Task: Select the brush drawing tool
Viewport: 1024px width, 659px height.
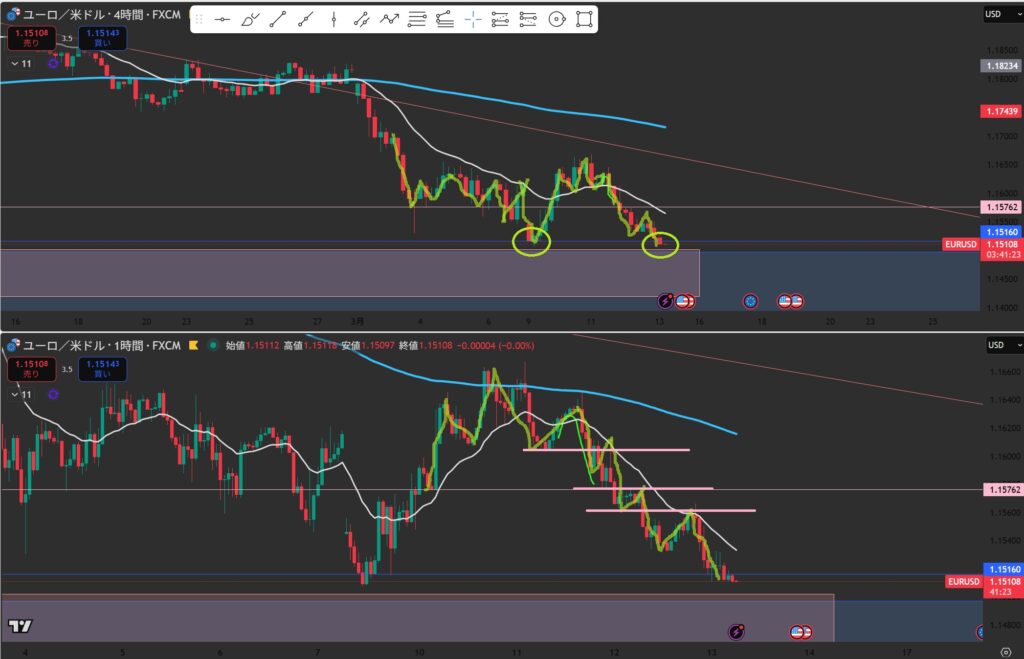Action: [251, 19]
